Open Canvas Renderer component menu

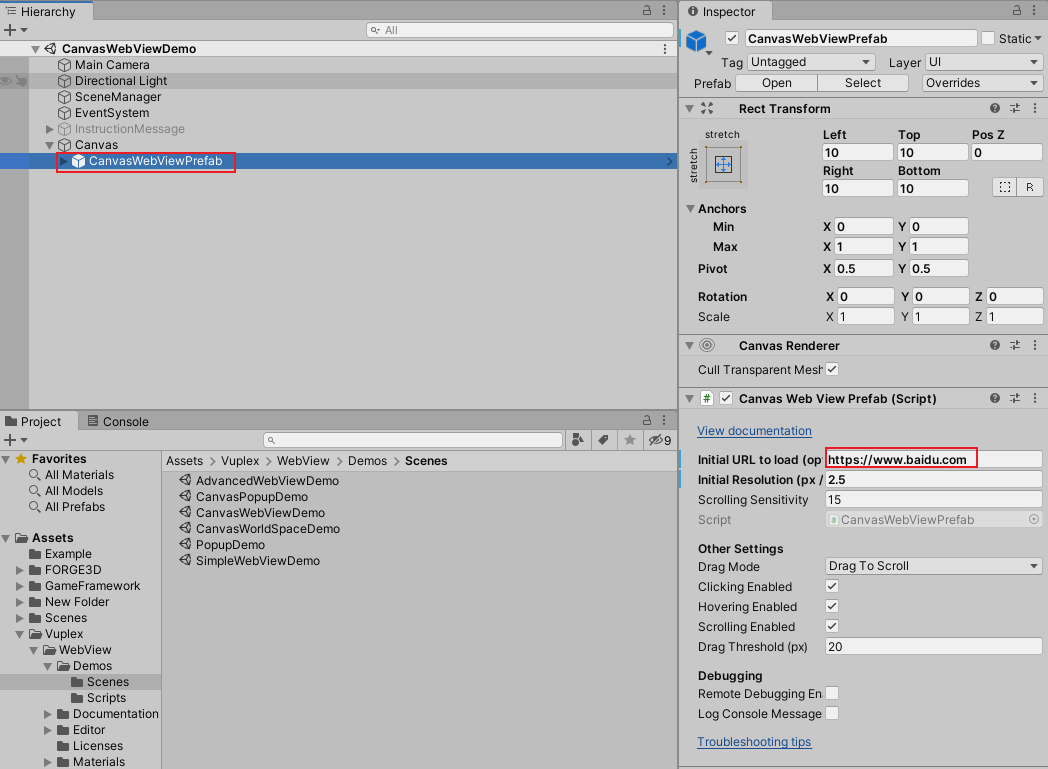[x=1035, y=345]
